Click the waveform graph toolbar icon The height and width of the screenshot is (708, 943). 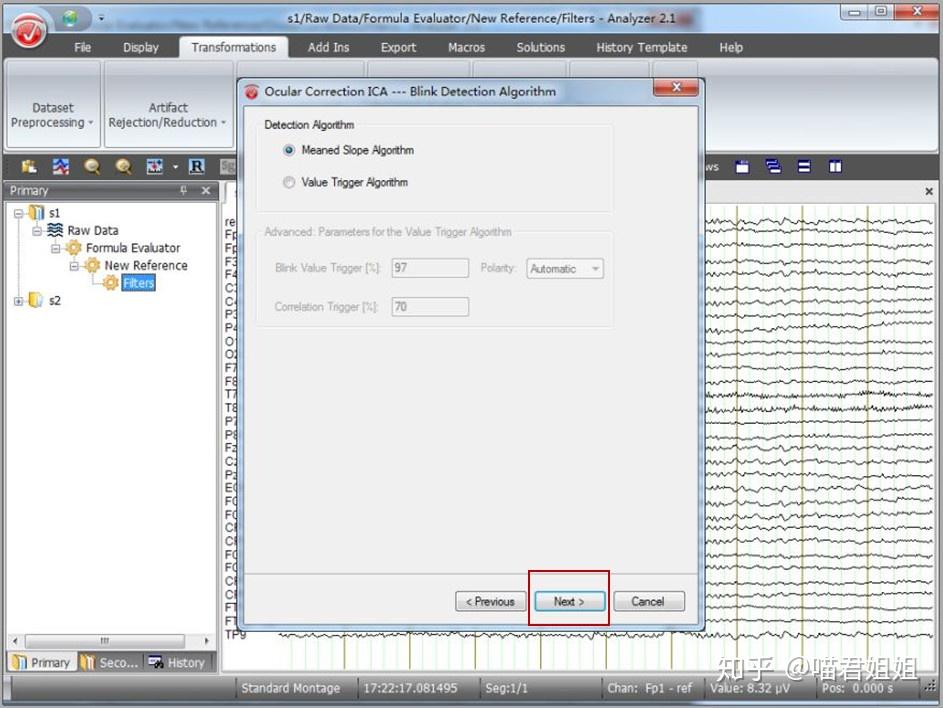tap(61, 167)
